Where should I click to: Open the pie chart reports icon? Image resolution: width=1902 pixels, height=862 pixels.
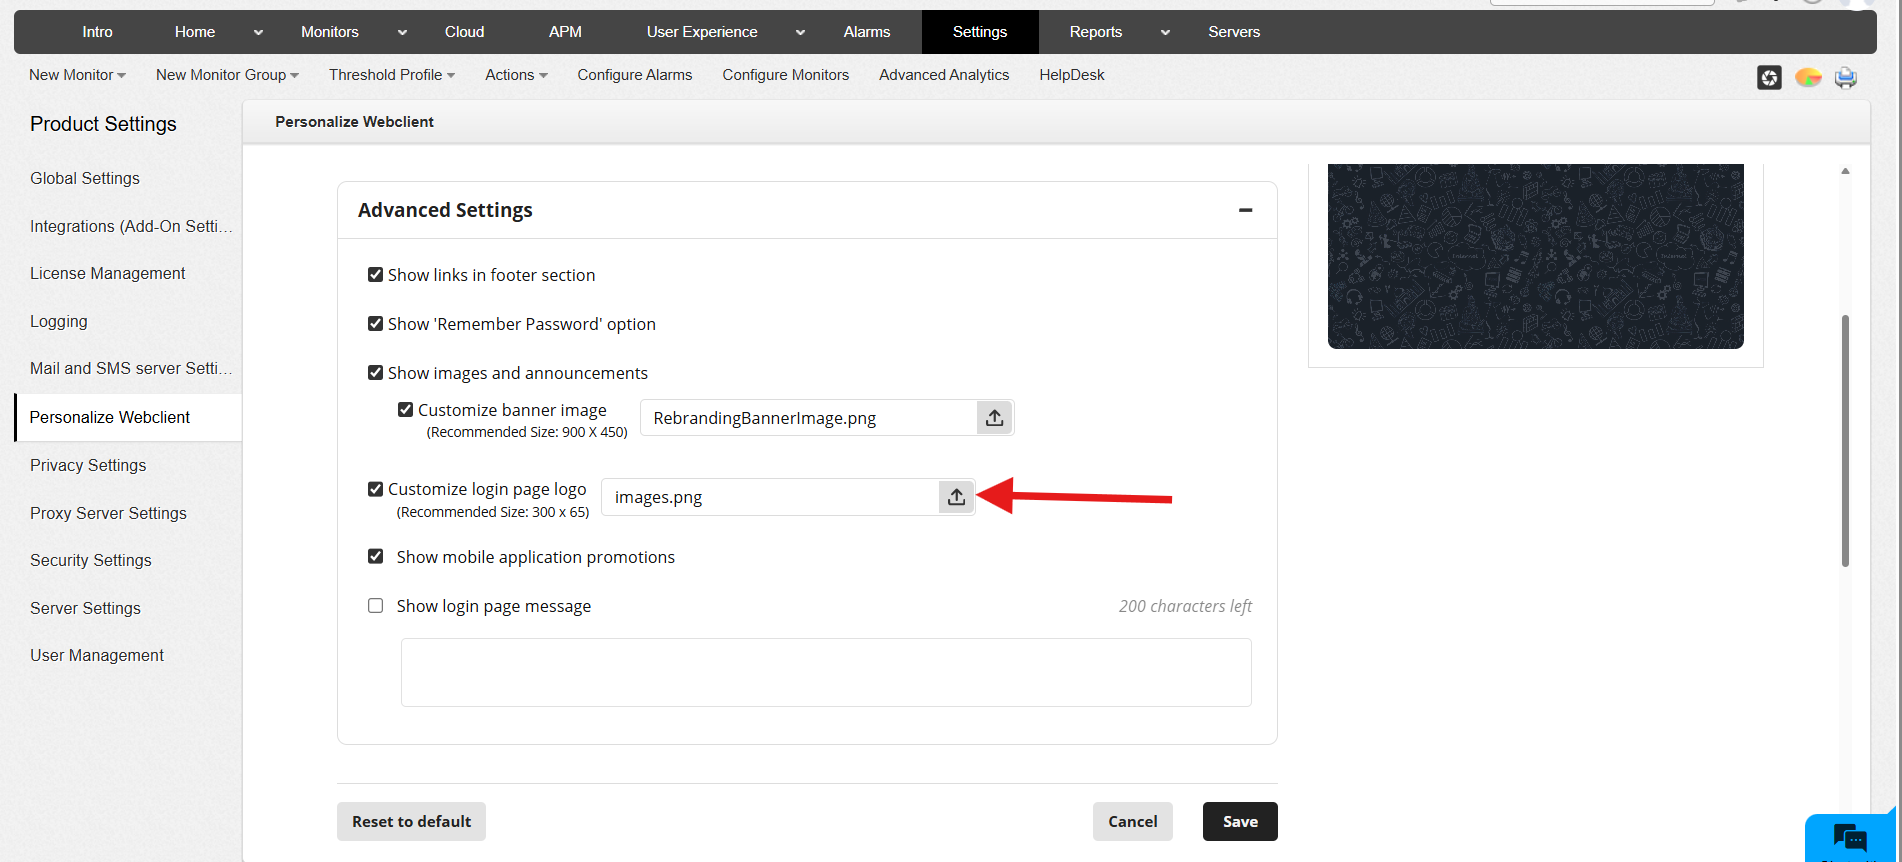tap(1808, 77)
